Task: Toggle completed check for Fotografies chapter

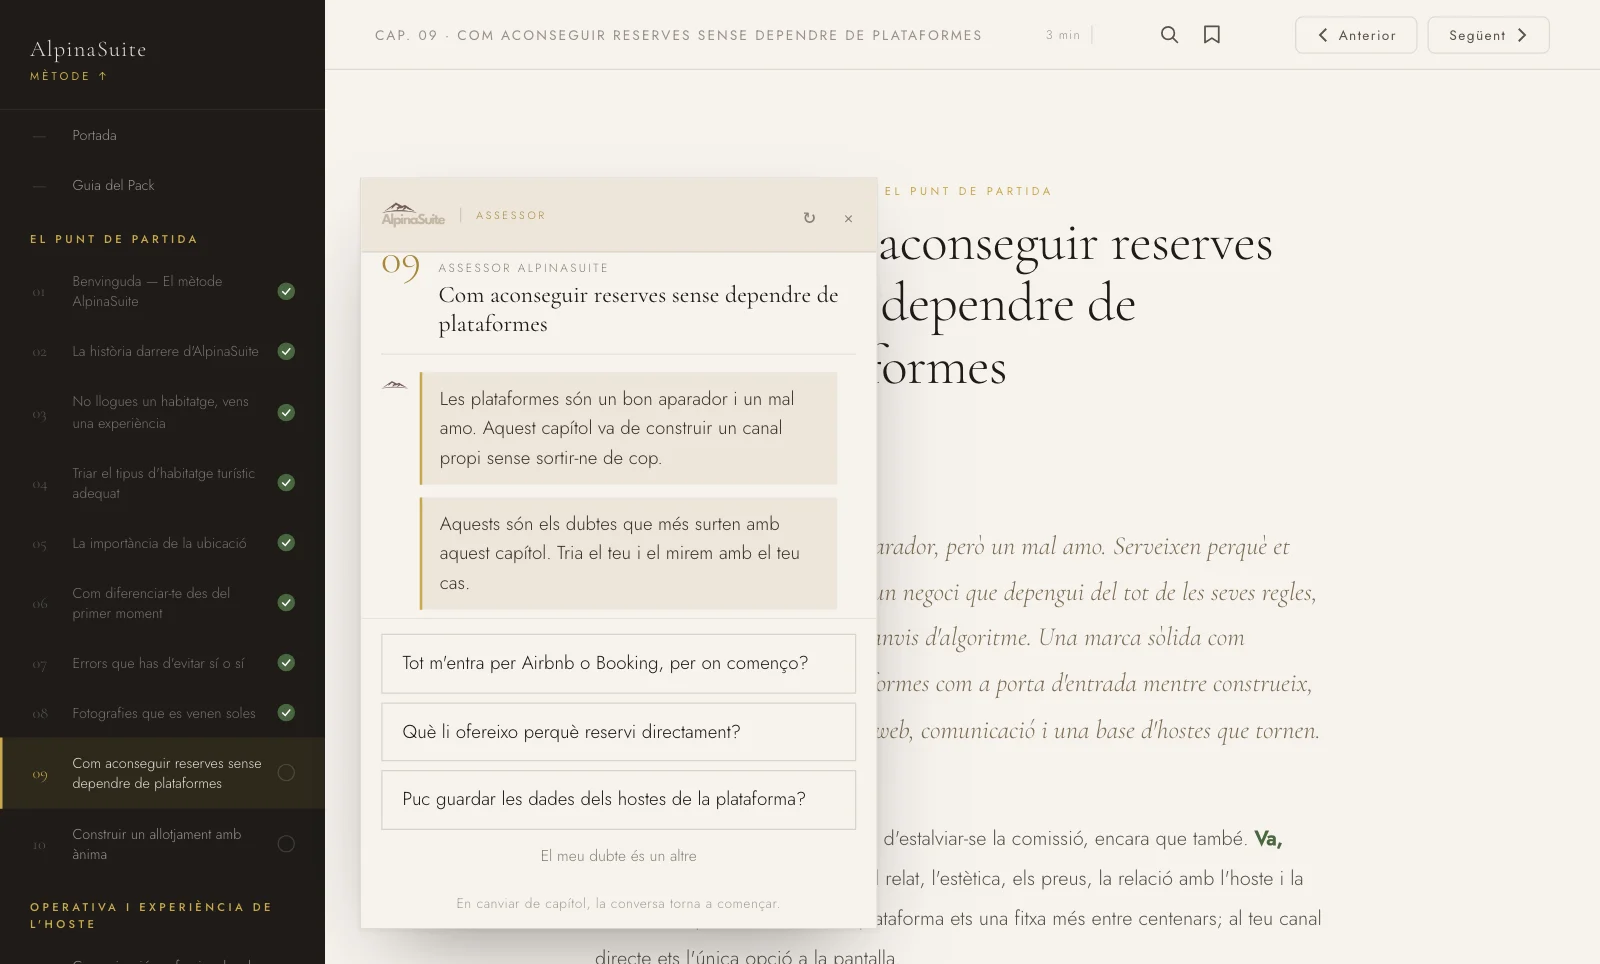Action: pos(286,712)
